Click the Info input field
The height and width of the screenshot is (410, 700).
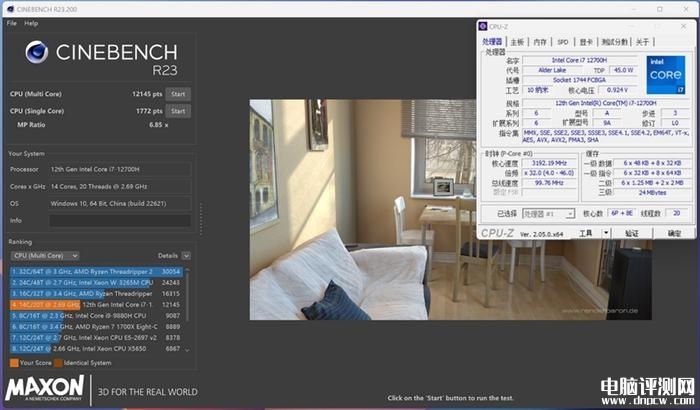point(120,221)
